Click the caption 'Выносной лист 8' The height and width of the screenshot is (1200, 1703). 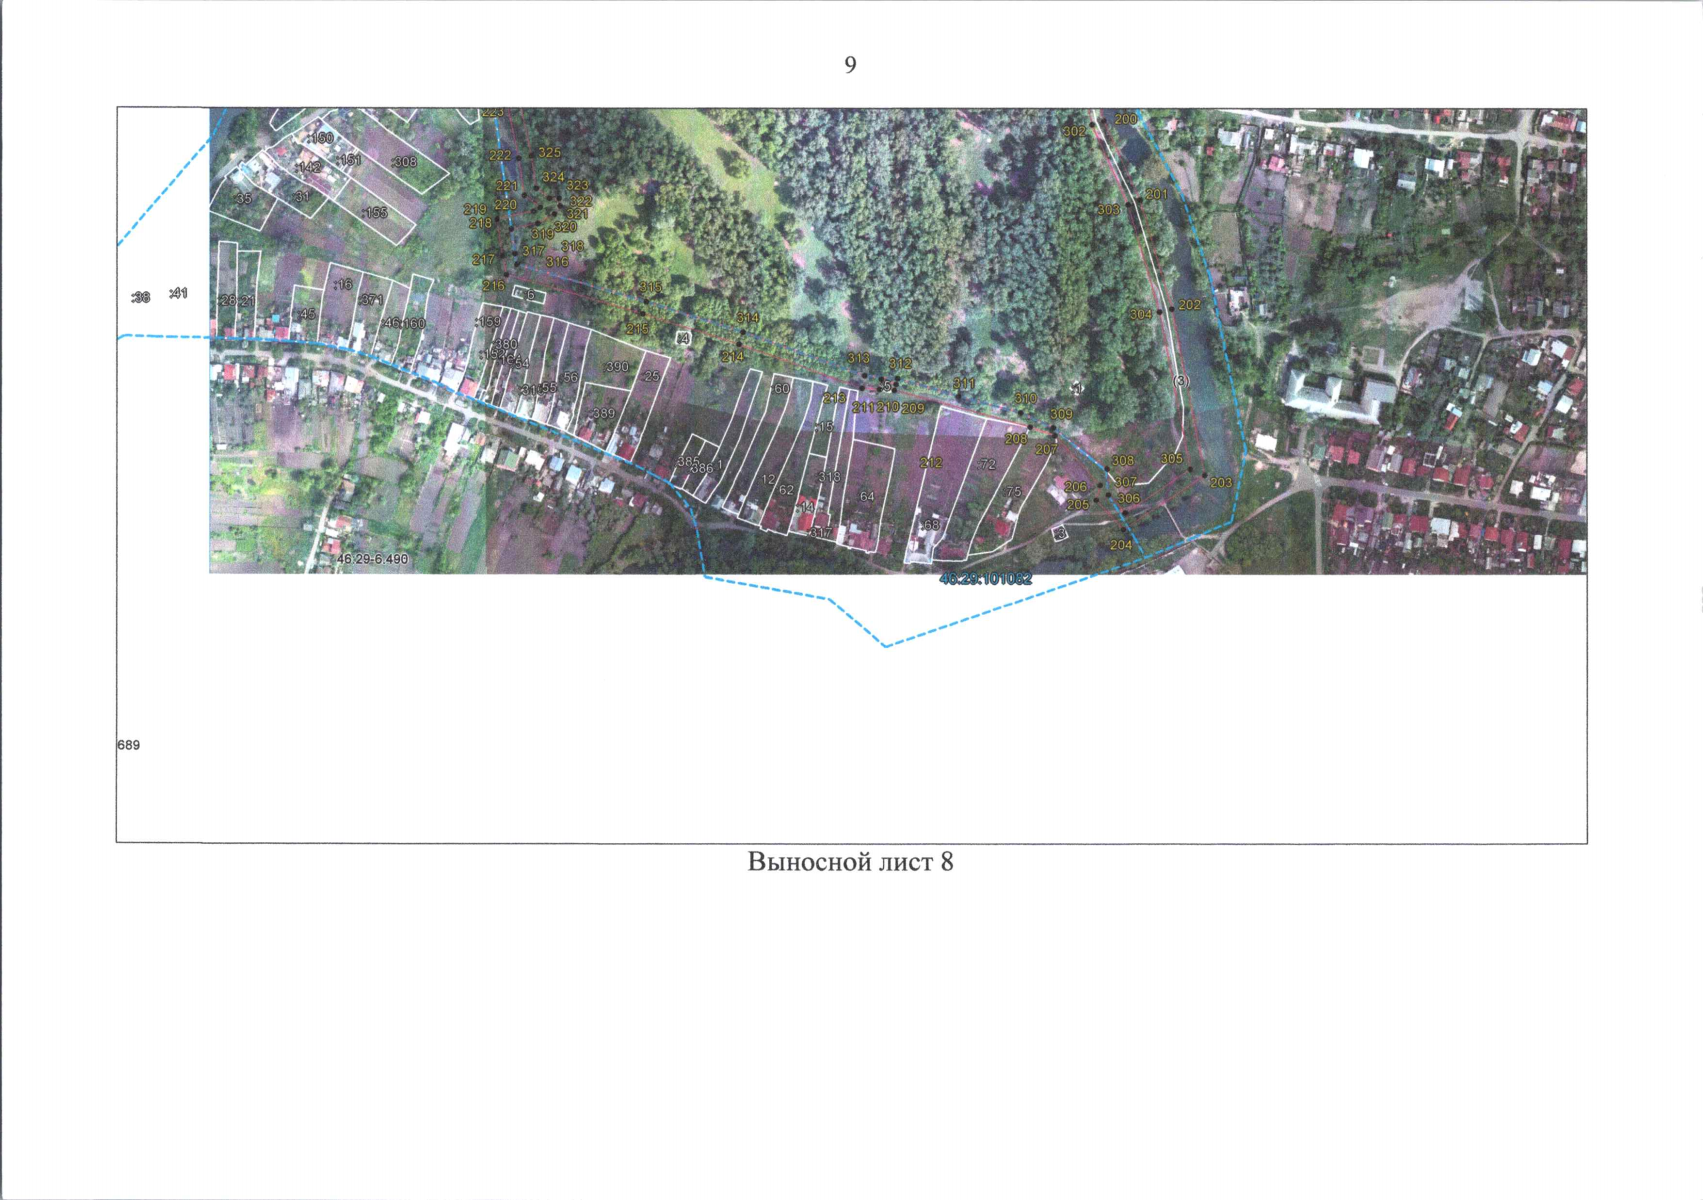pyautogui.click(x=850, y=862)
